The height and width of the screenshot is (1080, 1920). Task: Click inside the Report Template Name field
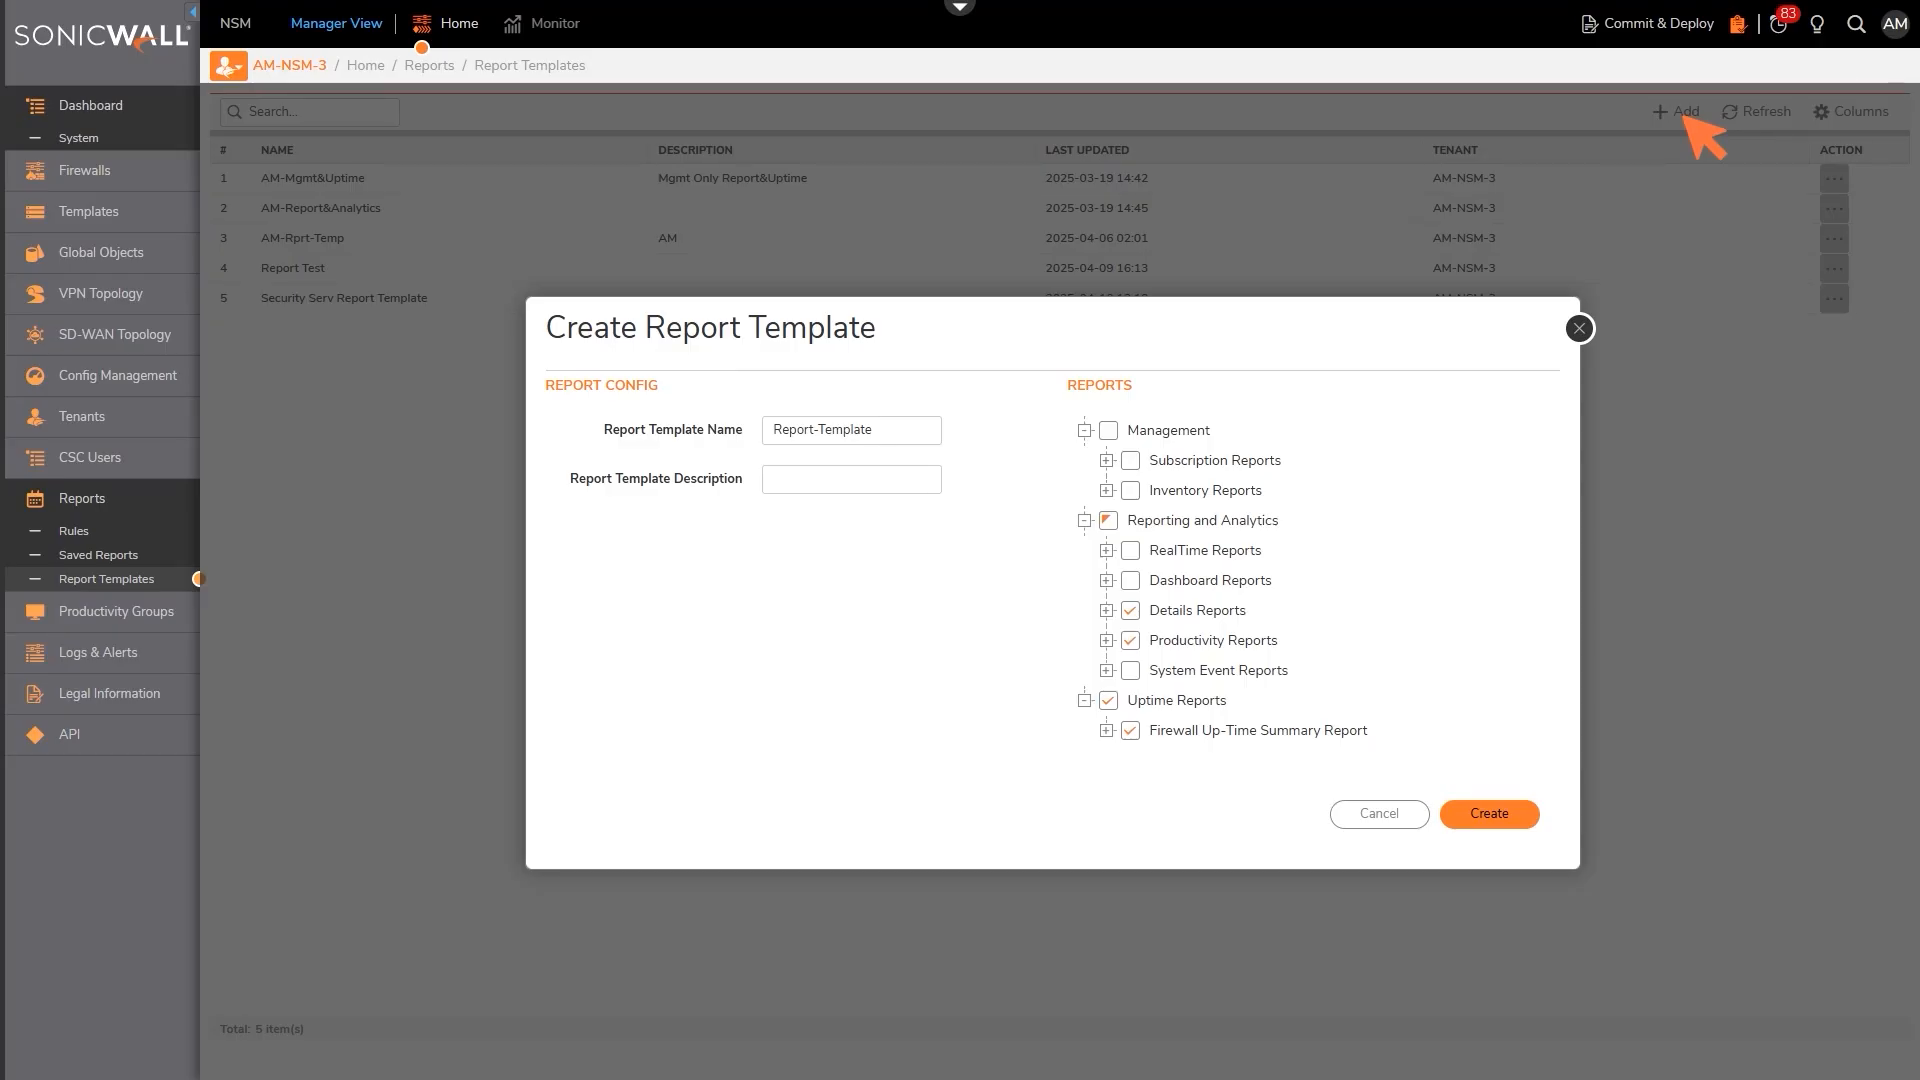pyautogui.click(x=851, y=430)
